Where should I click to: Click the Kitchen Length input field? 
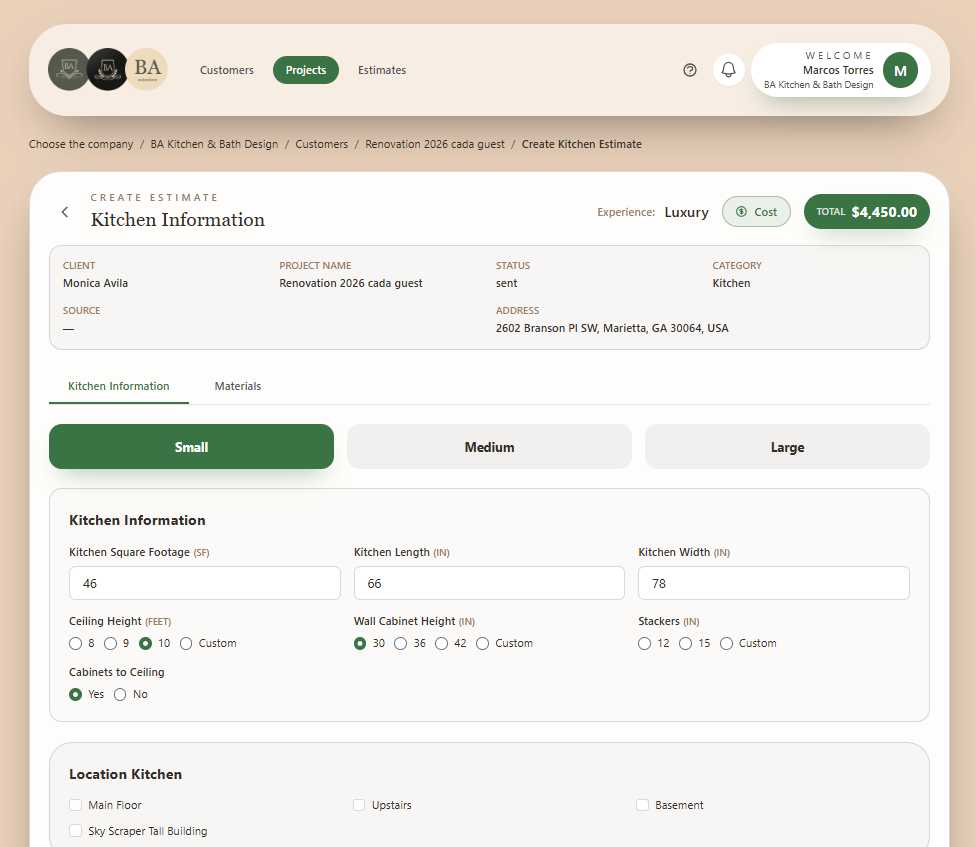point(489,583)
